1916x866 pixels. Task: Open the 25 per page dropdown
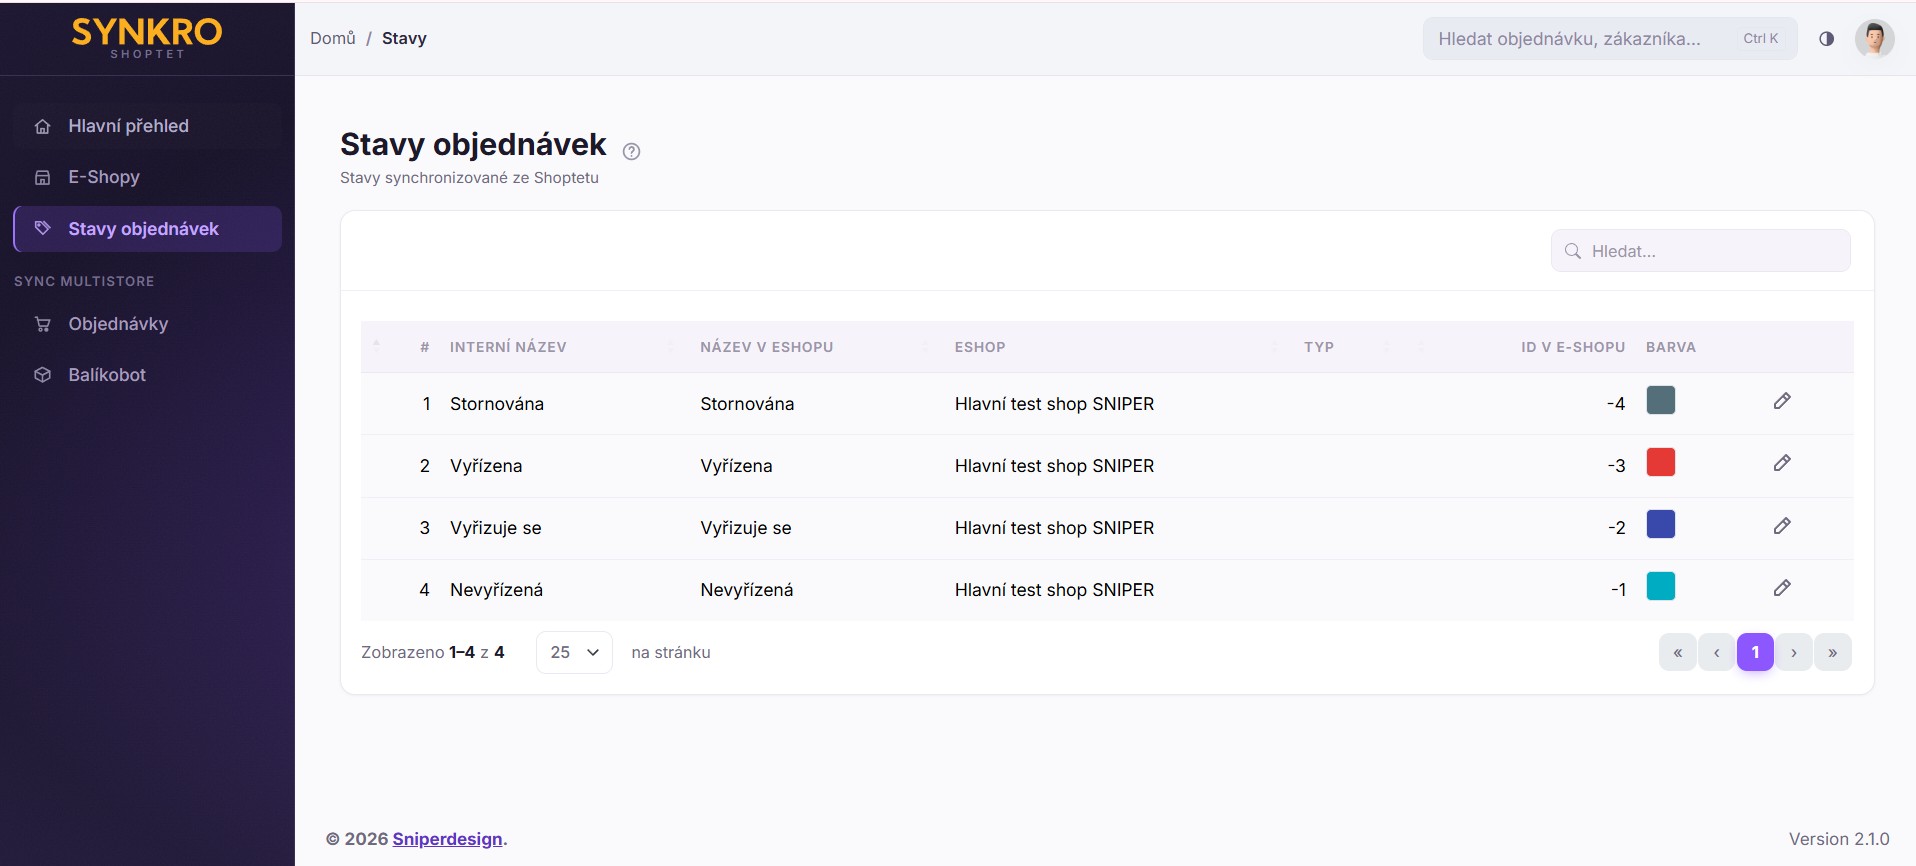tap(574, 652)
